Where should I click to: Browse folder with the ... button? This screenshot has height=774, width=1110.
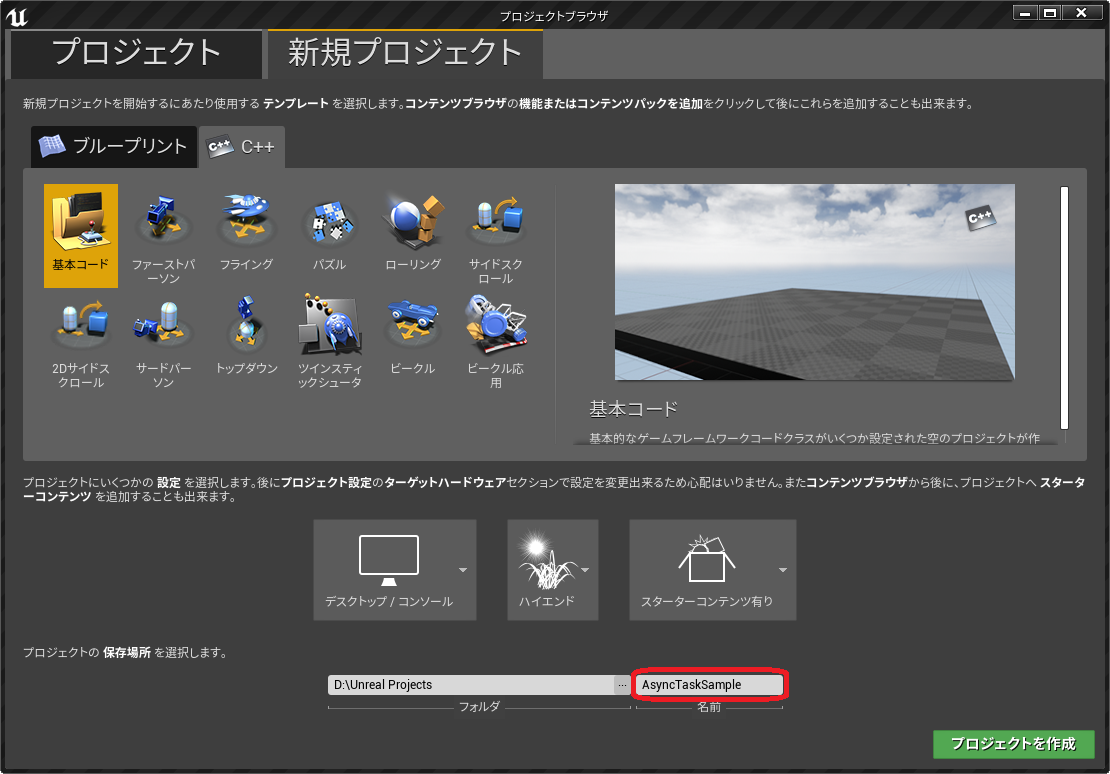coord(622,685)
